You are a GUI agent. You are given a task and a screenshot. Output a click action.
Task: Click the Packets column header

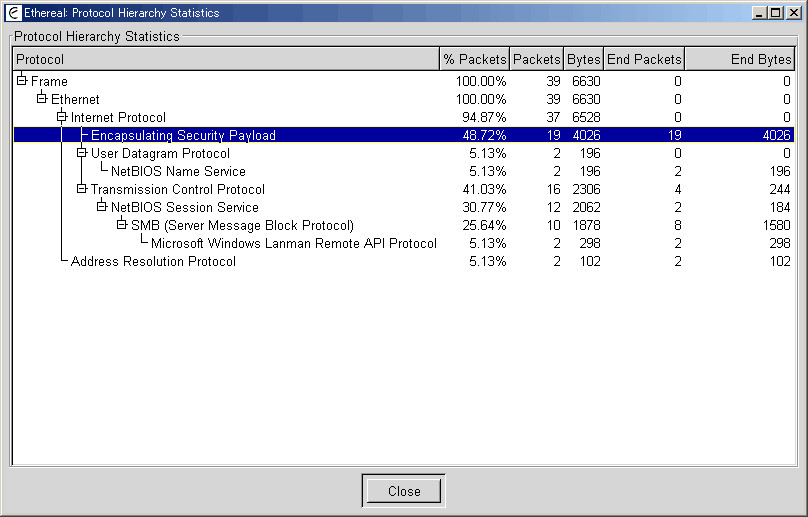536,59
